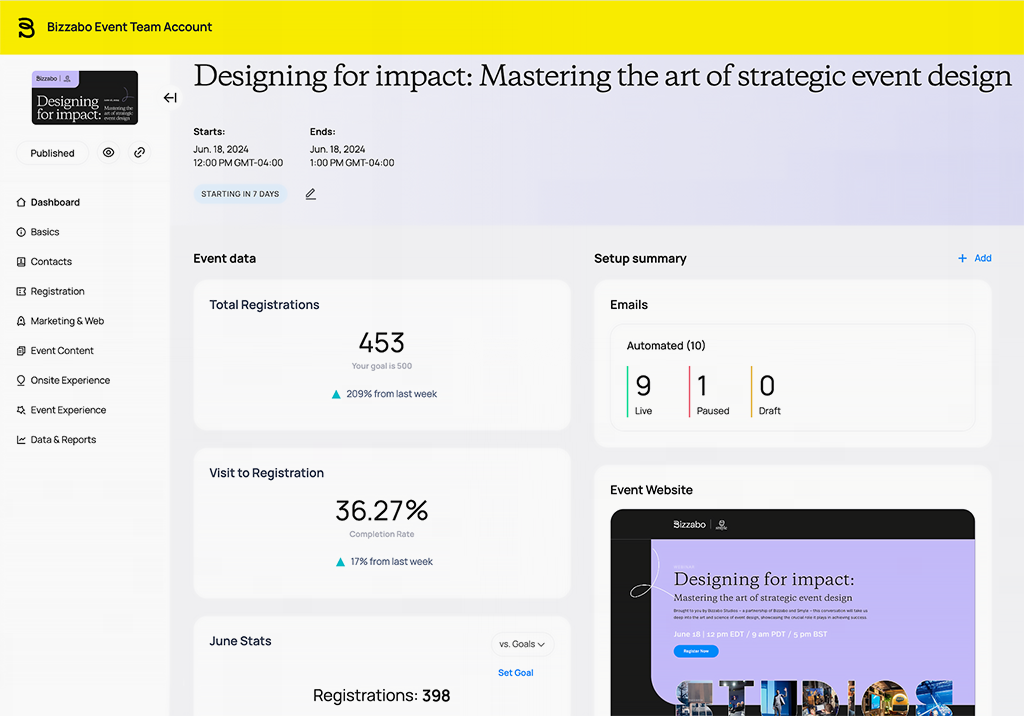The width and height of the screenshot is (1024, 716).
Task: Click the Bizzabo Event Team Account title
Action: pyautogui.click(x=129, y=27)
